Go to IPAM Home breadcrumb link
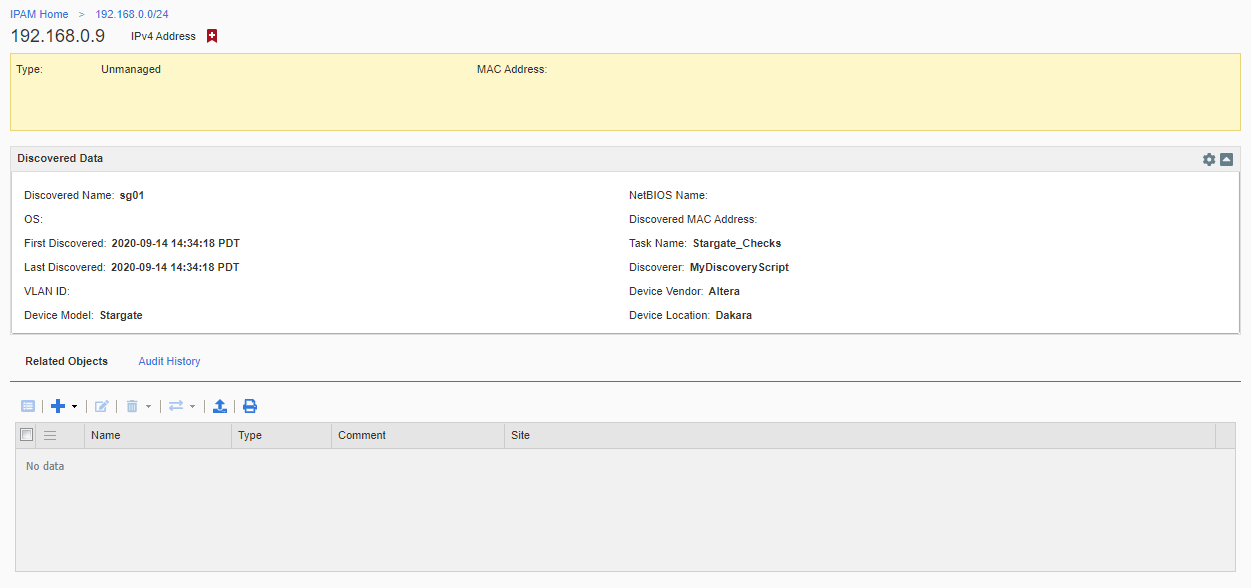The width and height of the screenshot is (1251, 588). tap(39, 14)
